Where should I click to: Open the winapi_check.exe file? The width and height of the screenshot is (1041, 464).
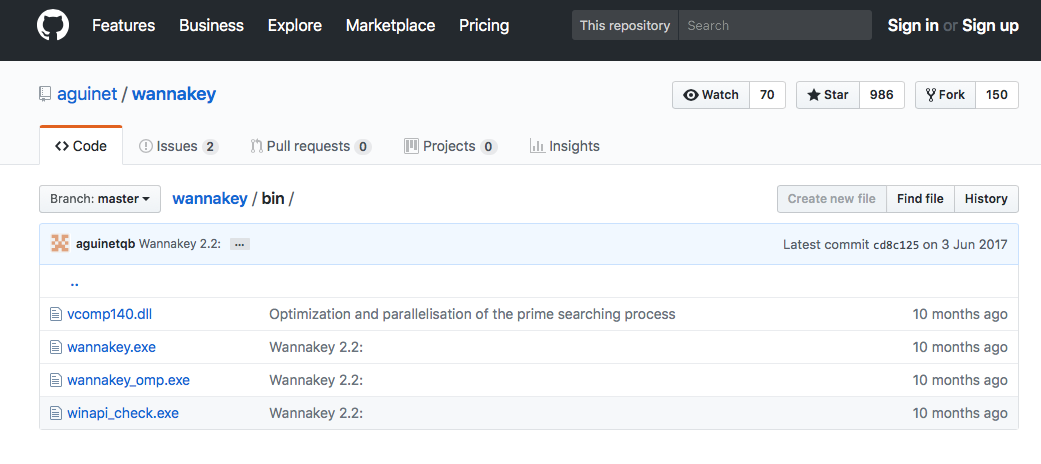123,413
